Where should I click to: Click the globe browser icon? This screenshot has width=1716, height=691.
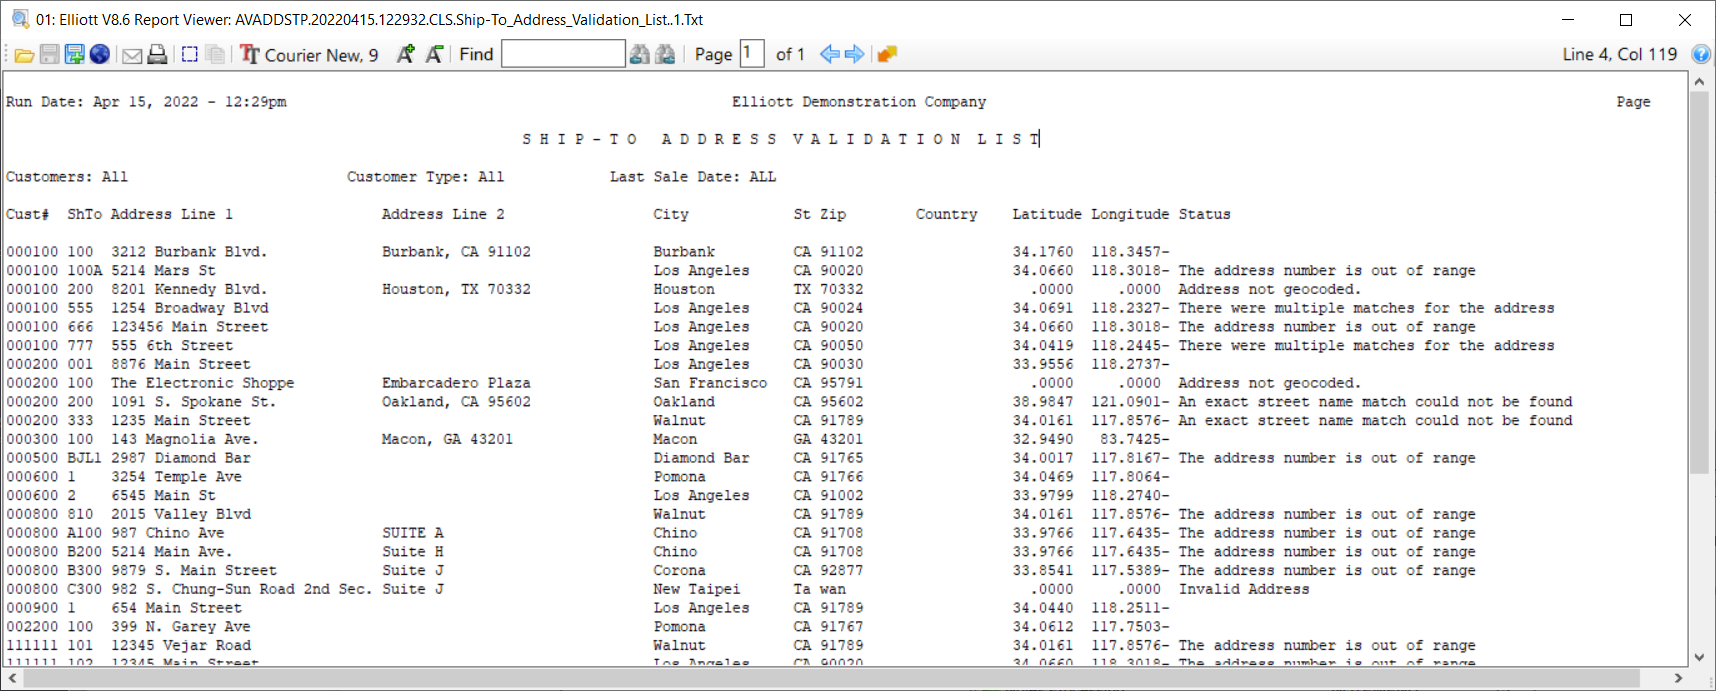pyautogui.click(x=99, y=54)
